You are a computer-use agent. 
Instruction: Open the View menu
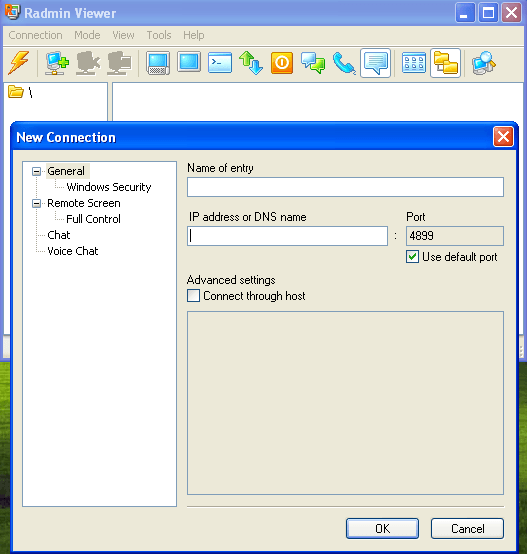coord(123,35)
